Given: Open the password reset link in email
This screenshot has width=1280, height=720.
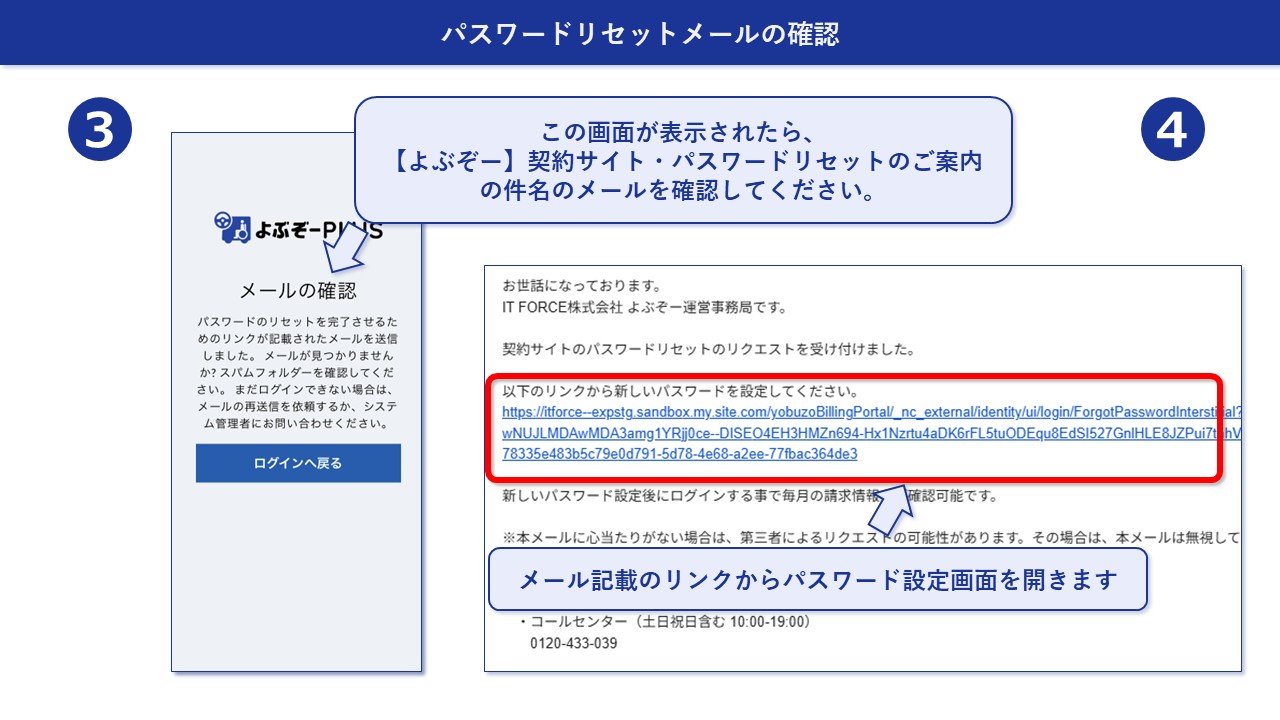Looking at the screenshot, I should click(x=872, y=433).
